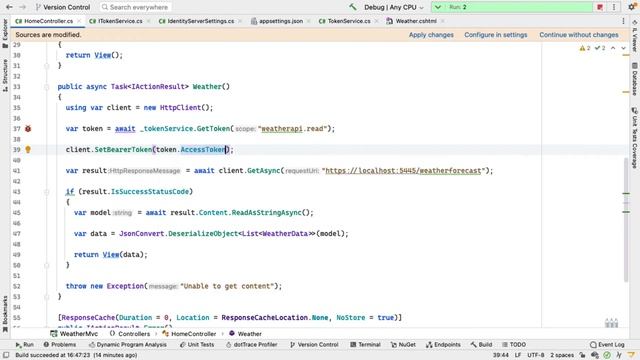The height and width of the screenshot is (360, 640).
Task: Click the warnings count indicator
Action: [x=585, y=48]
